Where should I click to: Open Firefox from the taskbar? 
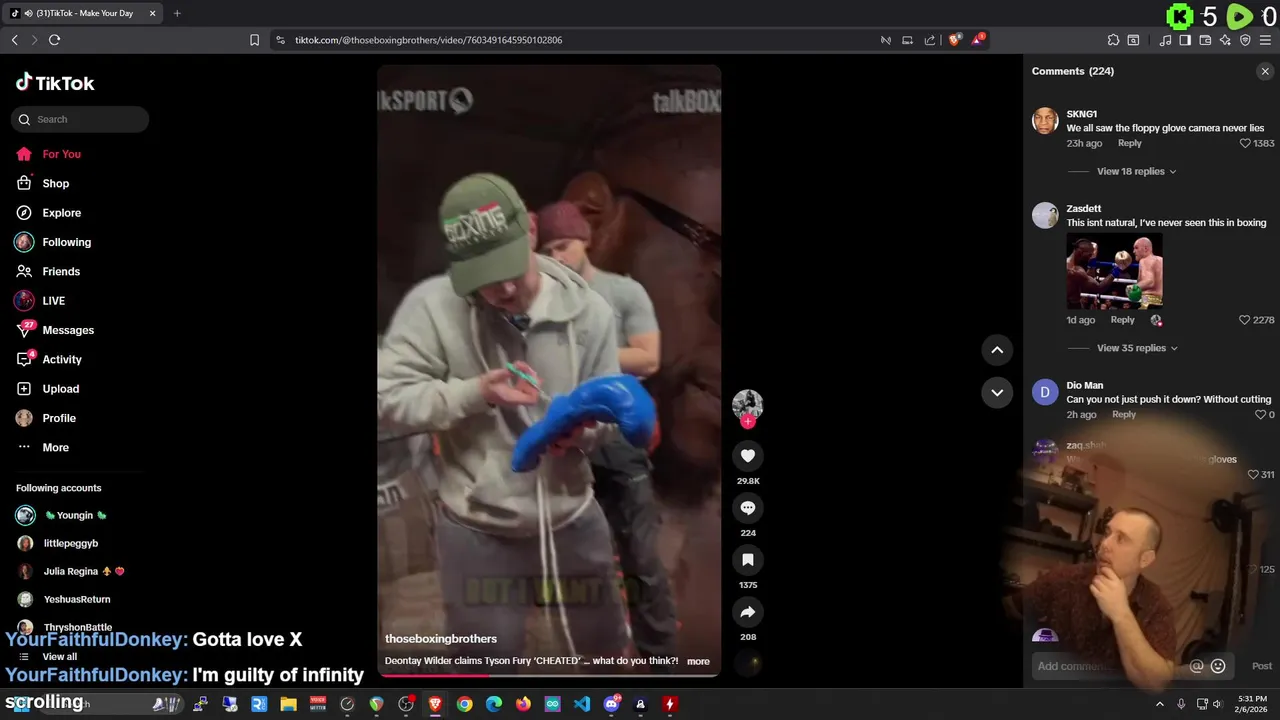tap(523, 704)
